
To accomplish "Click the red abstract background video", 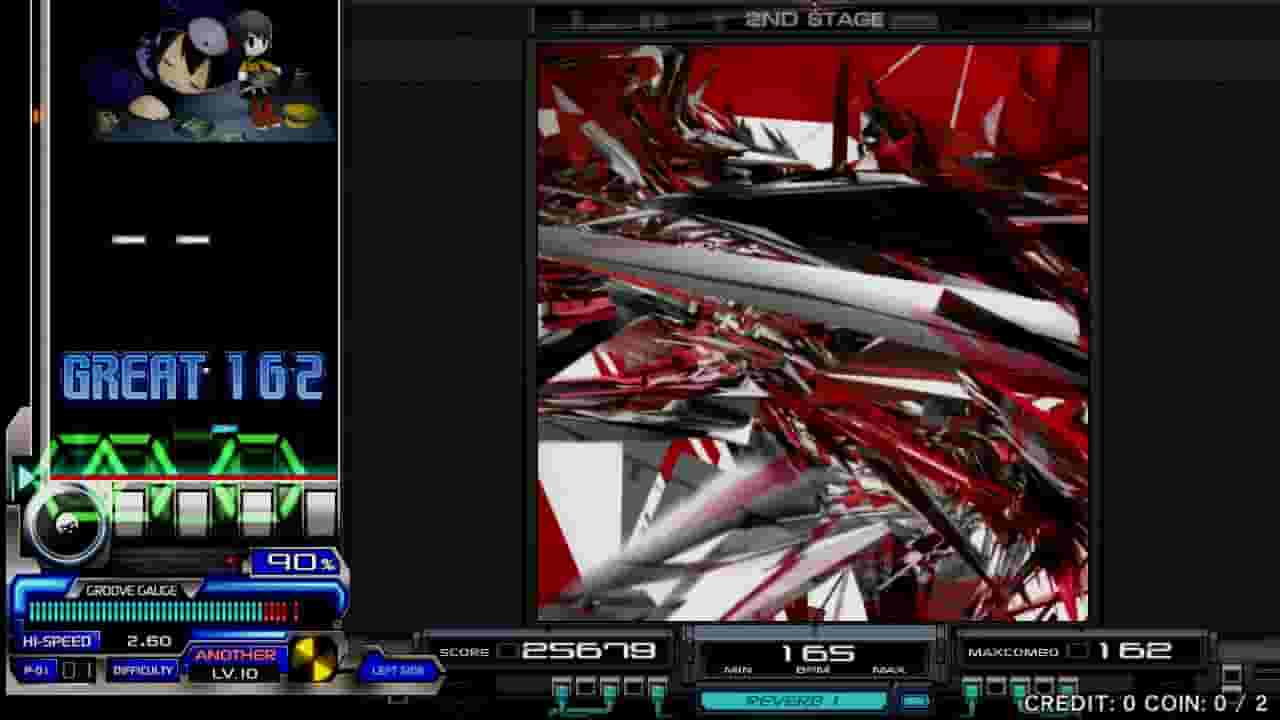I will click(813, 332).
